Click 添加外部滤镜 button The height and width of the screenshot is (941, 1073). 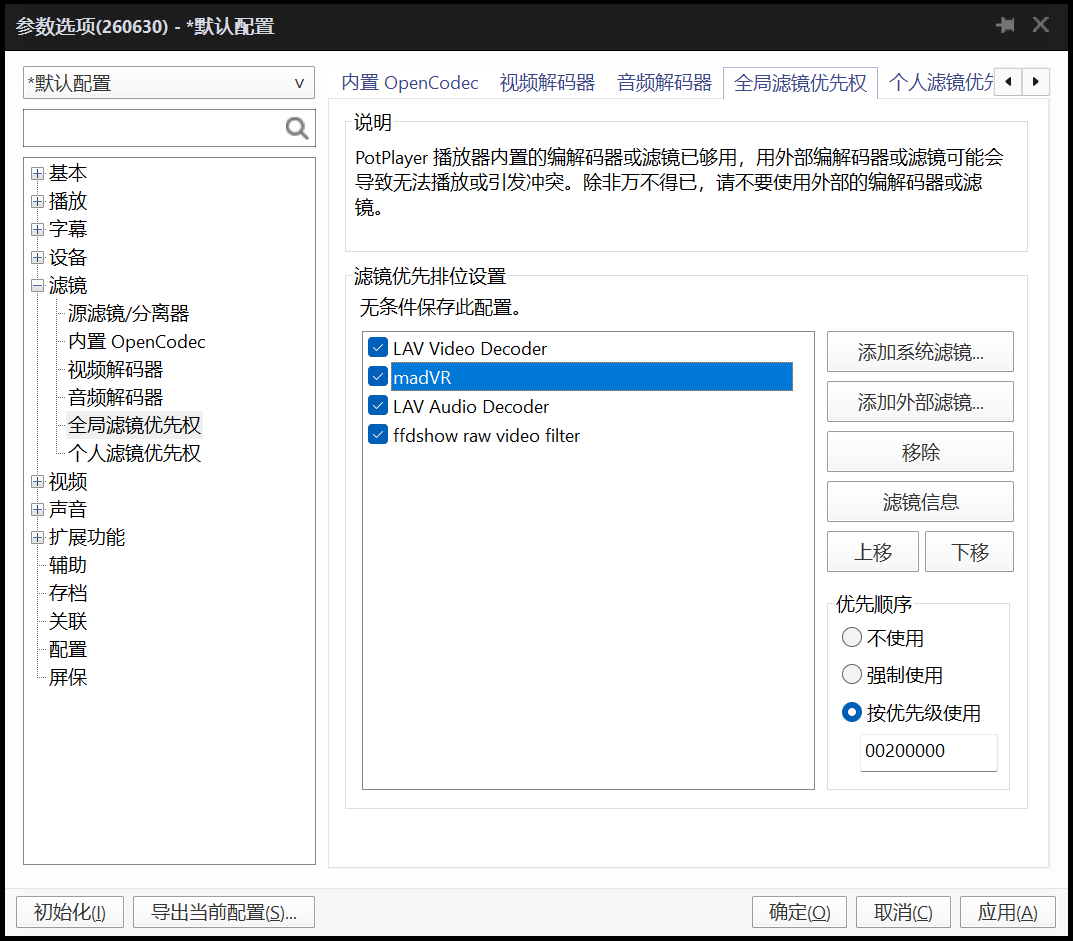[x=920, y=402]
